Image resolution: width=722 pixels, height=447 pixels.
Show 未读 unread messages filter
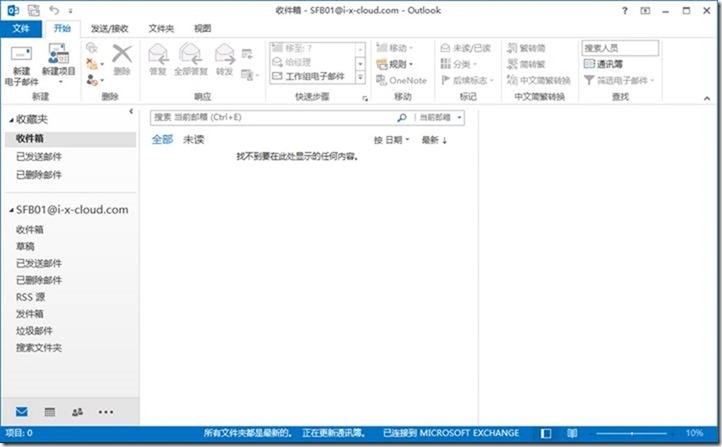[193, 139]
